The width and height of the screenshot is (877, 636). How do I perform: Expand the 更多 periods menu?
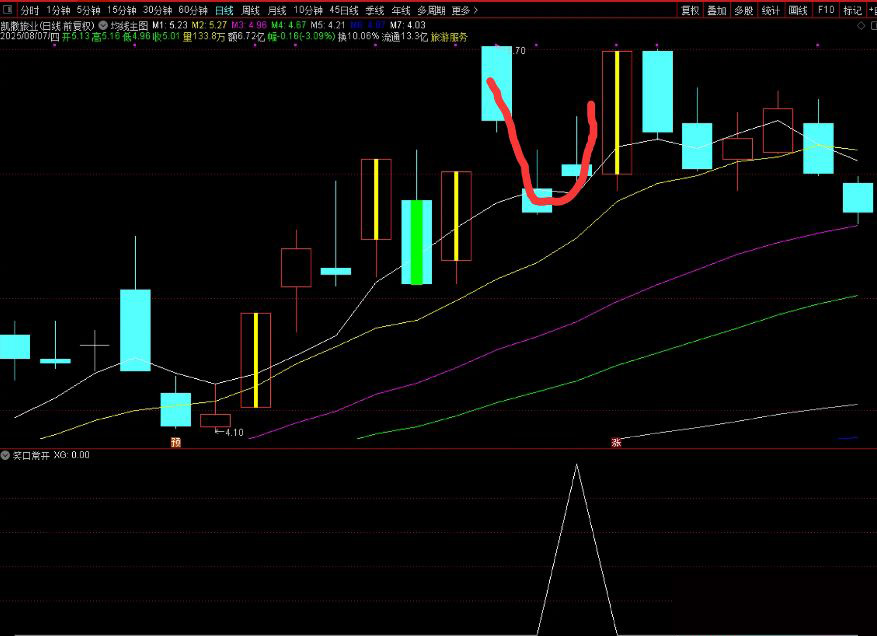click(463, 10)
